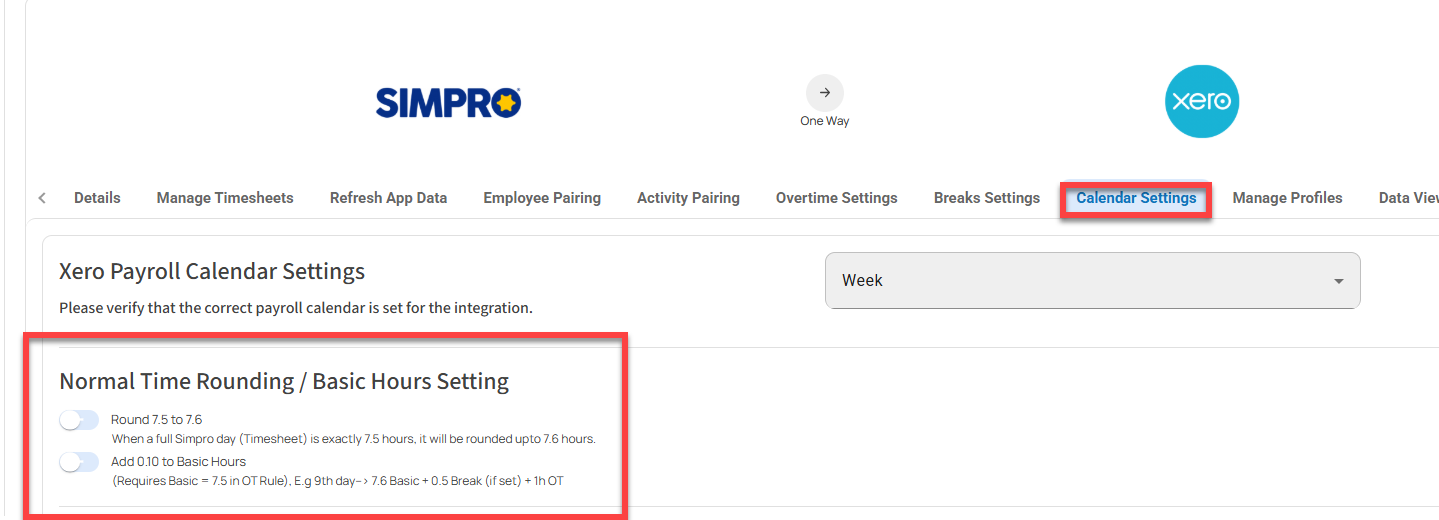Click the 'Round 7.5 to 7.6' label
This screenshot has width=1439, height=520.
[157, 420]
